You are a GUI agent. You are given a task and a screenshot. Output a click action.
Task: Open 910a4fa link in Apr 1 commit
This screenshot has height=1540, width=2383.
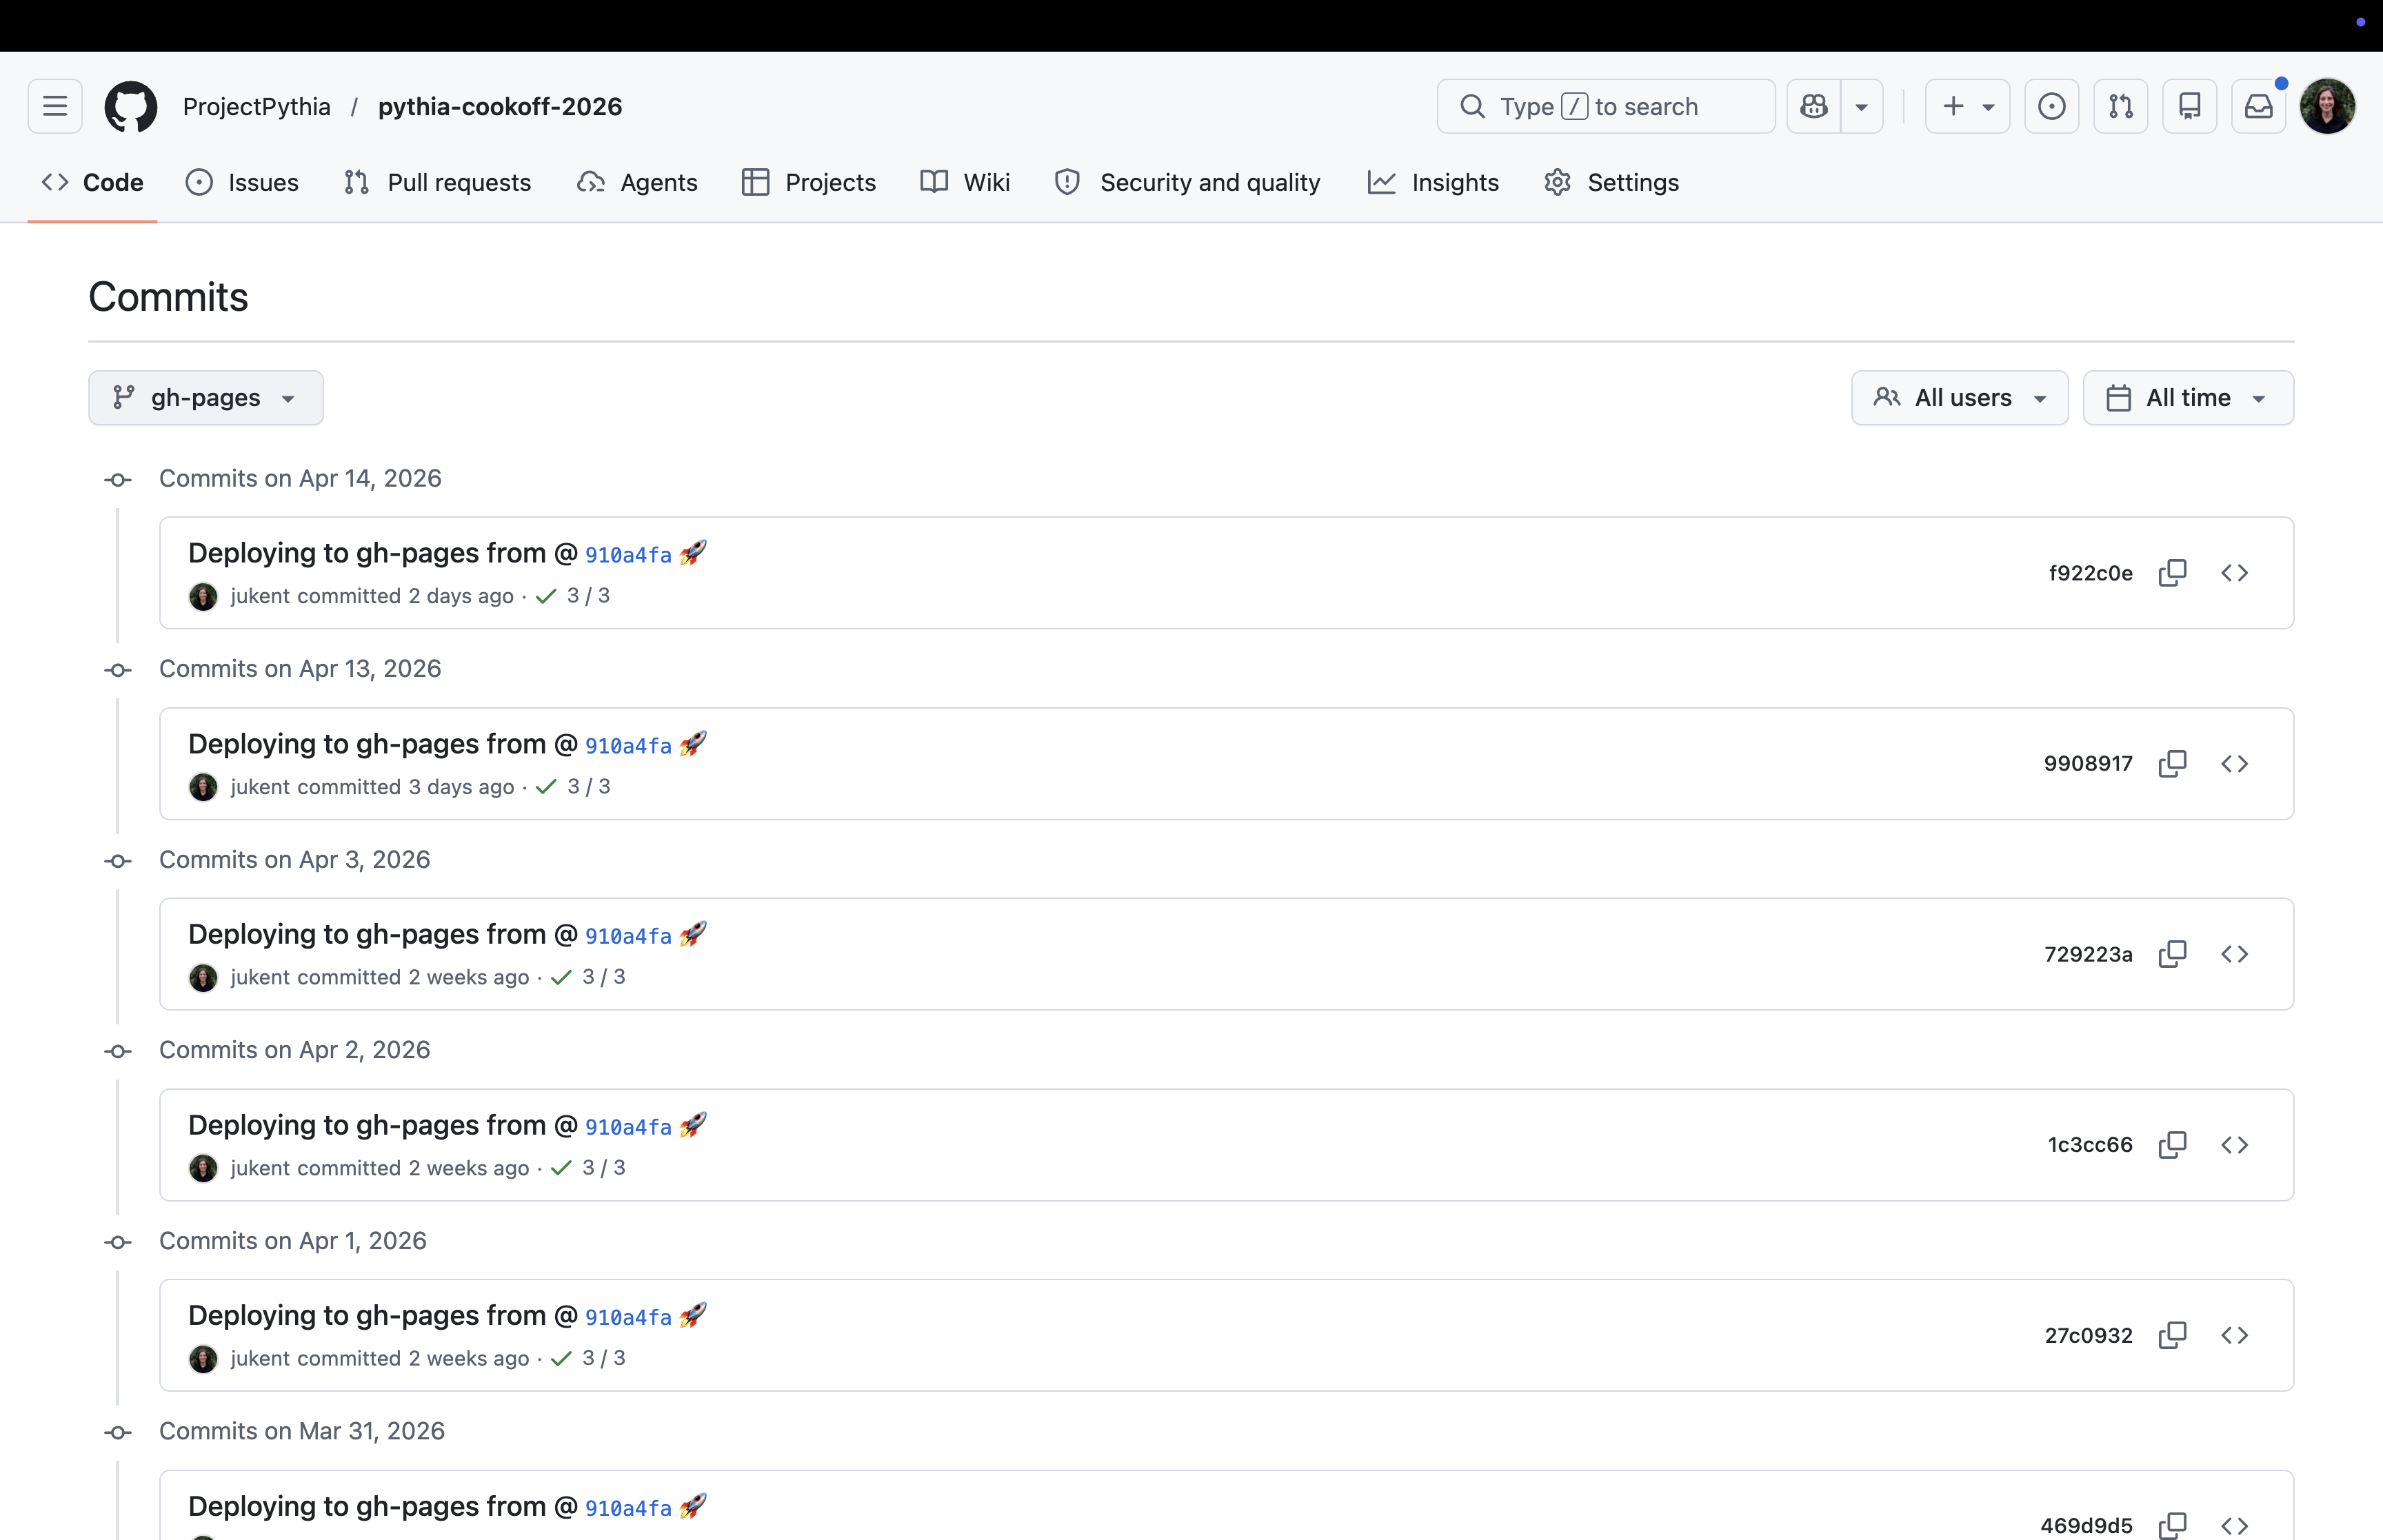[628, 1318]
